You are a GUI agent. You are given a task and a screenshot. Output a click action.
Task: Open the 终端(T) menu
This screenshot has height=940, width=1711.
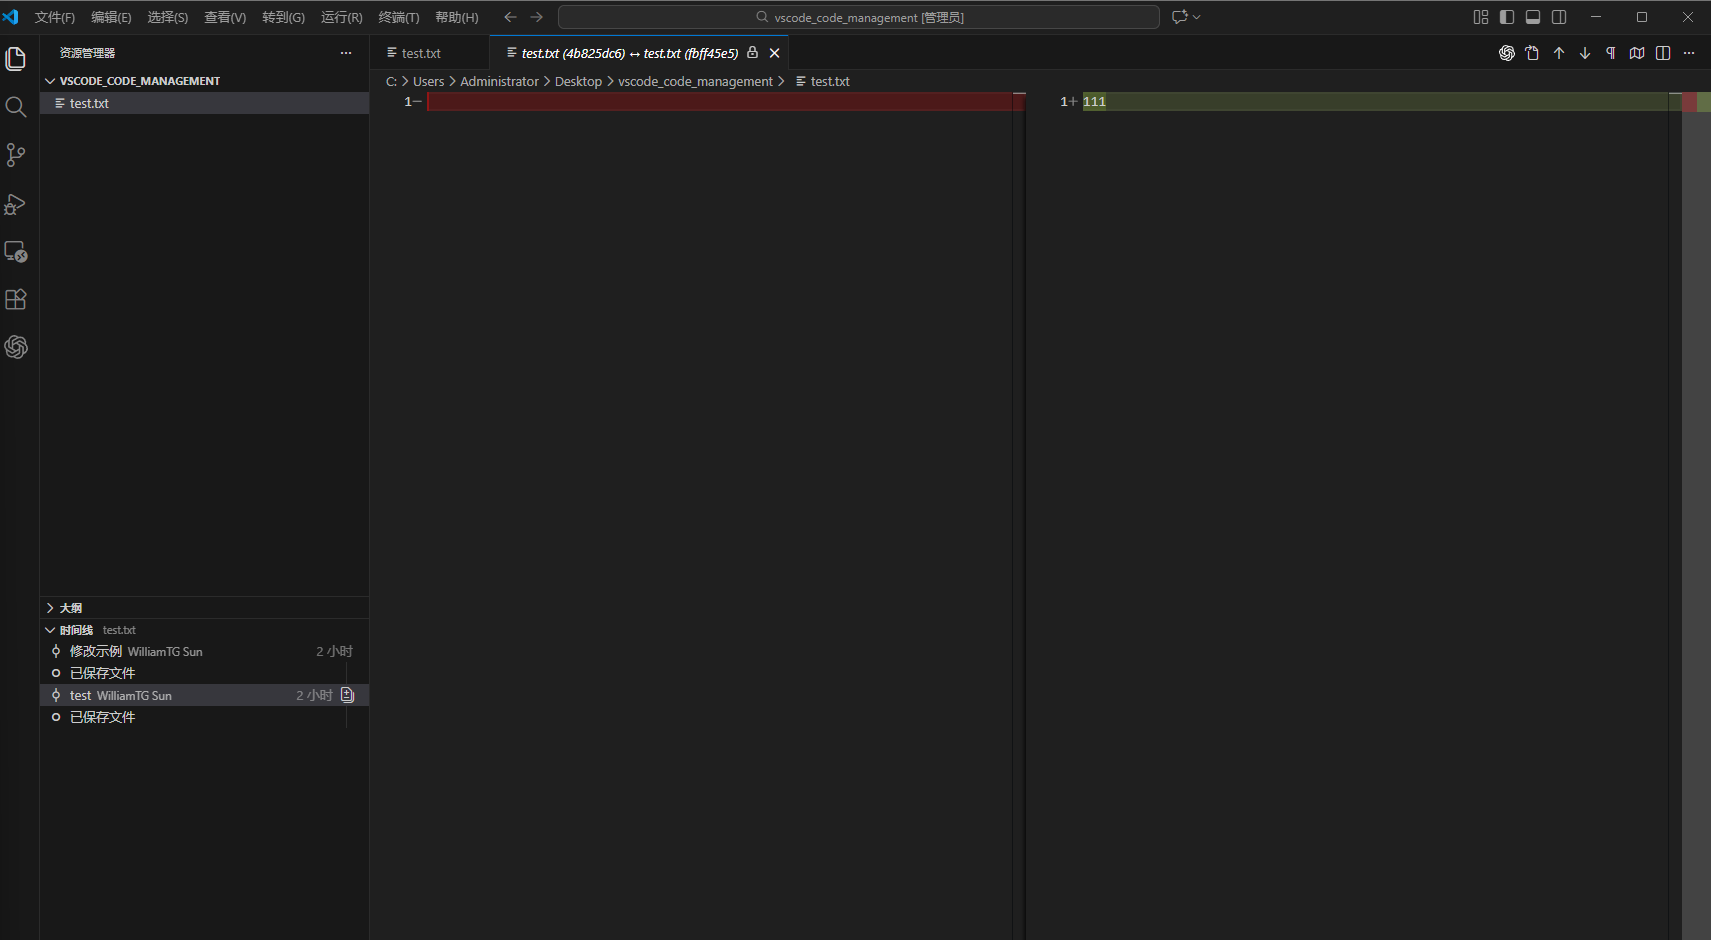click(x=399, y=17)
